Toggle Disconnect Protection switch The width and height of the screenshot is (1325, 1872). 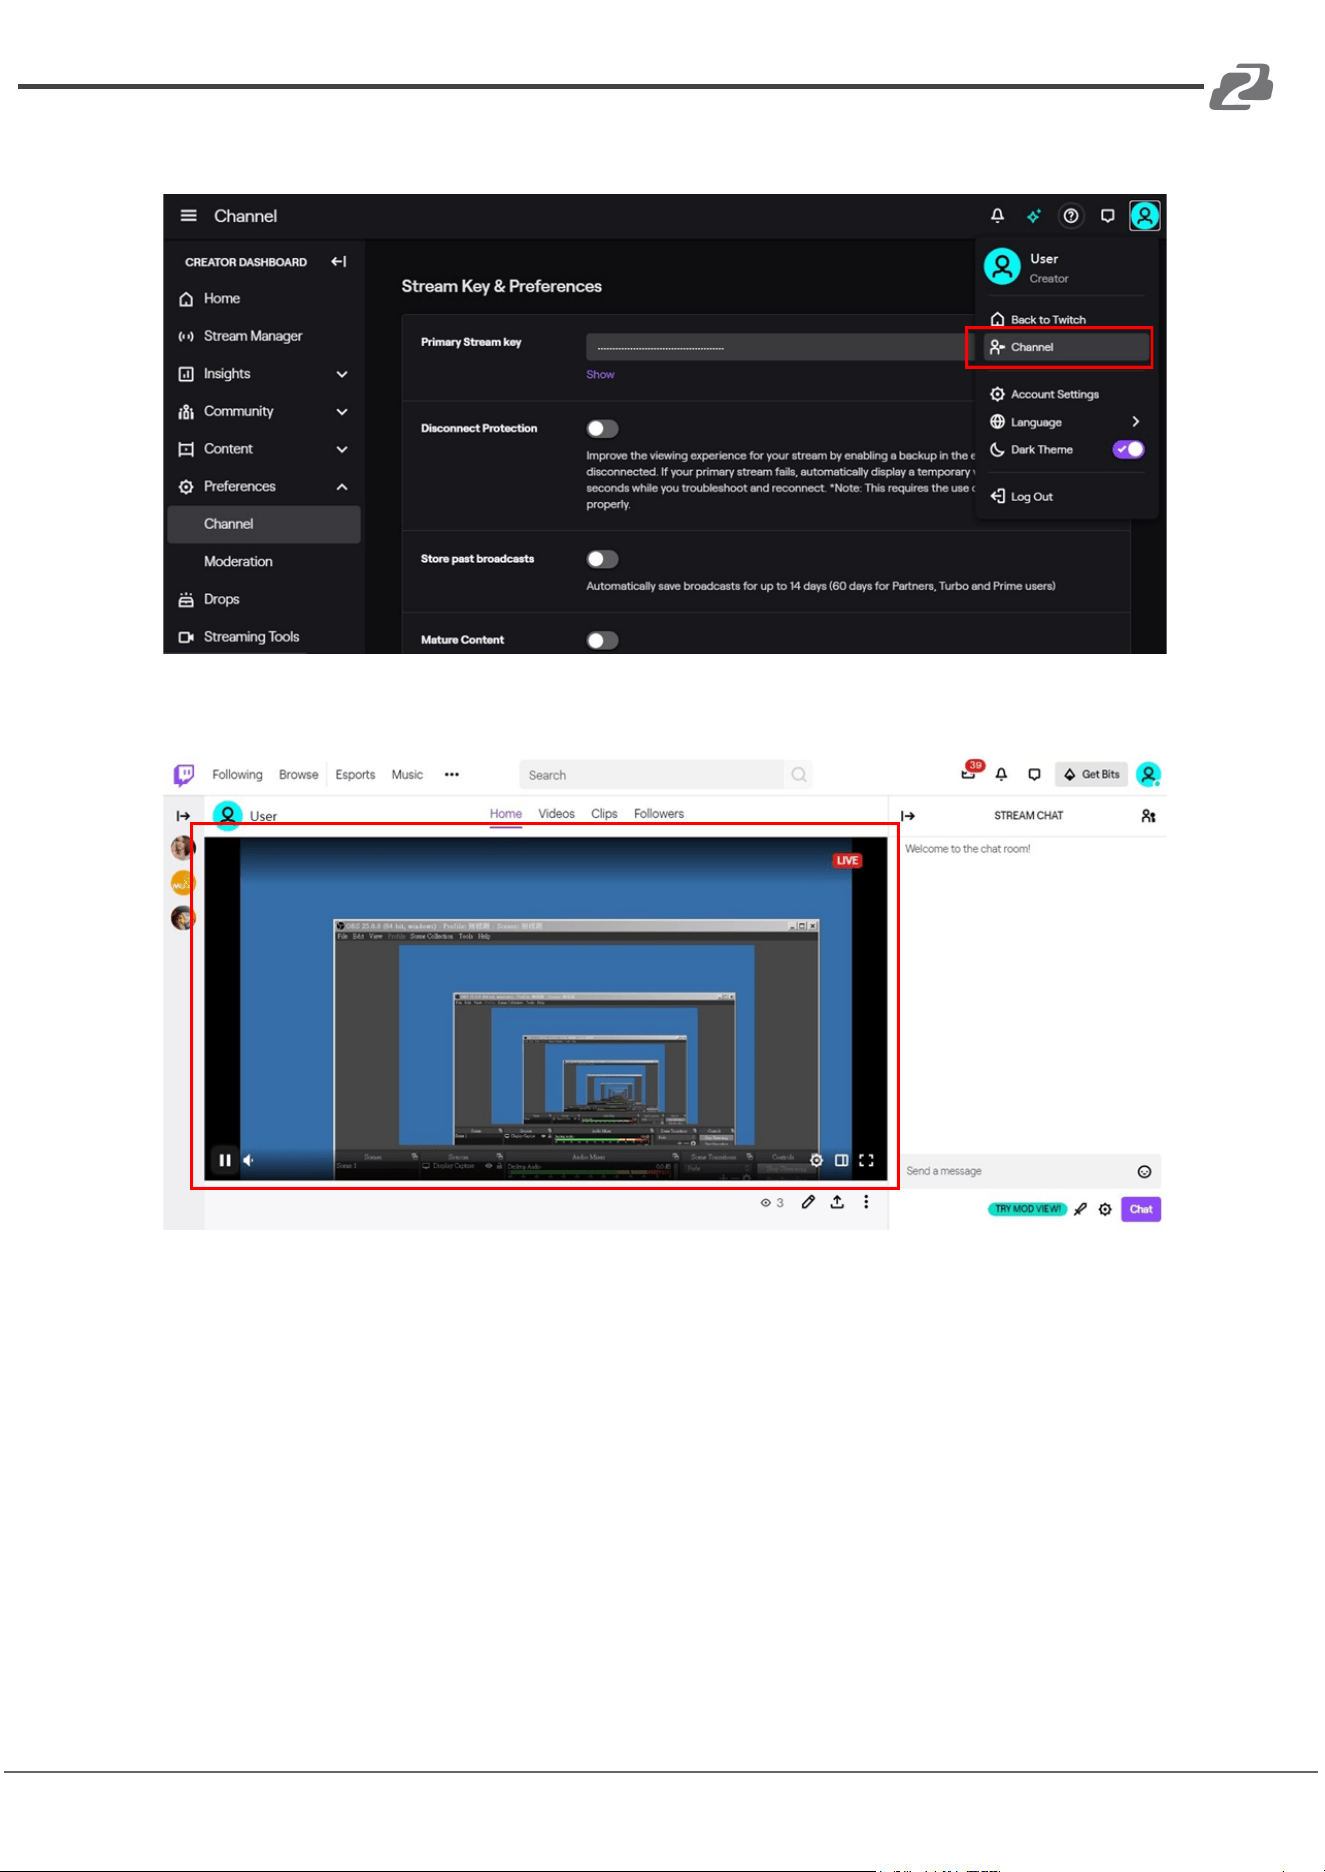(x=603, y=429)
